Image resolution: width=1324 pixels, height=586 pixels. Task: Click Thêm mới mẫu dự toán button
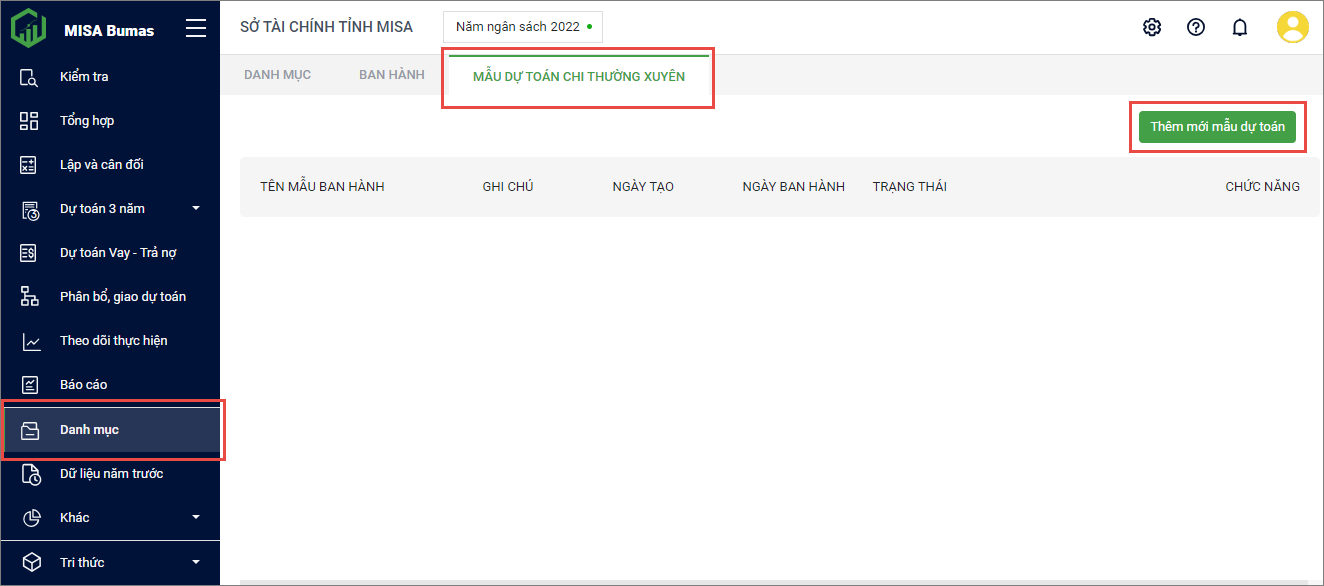(1217, 127)
